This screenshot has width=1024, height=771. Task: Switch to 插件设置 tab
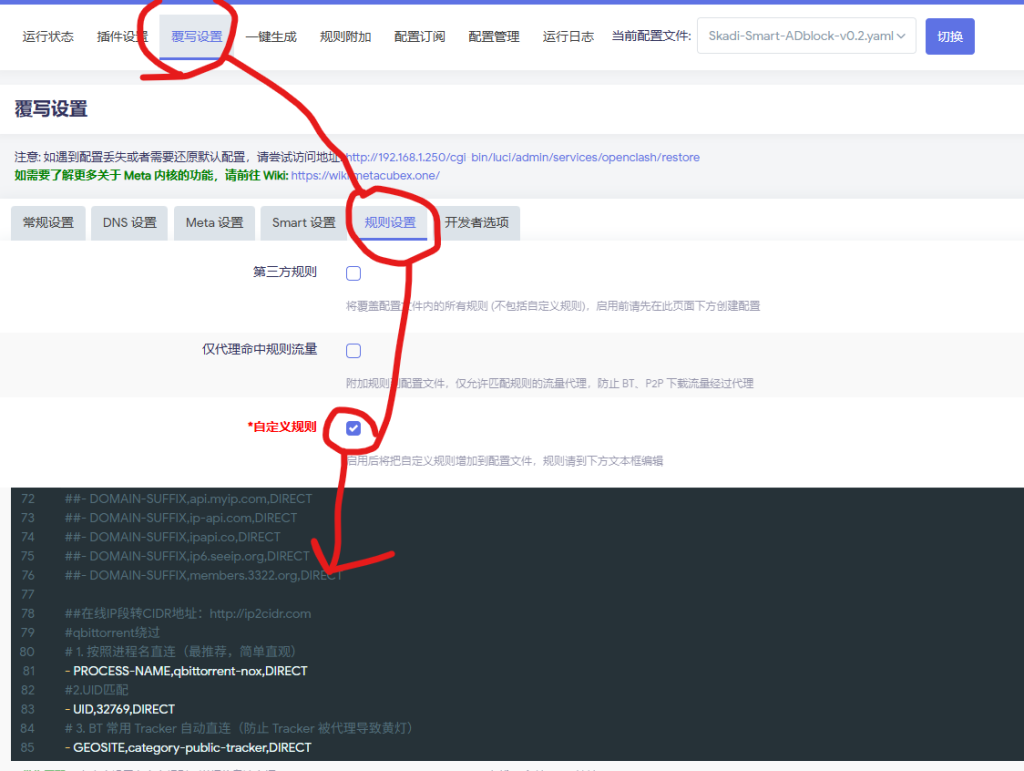point(122,37)
